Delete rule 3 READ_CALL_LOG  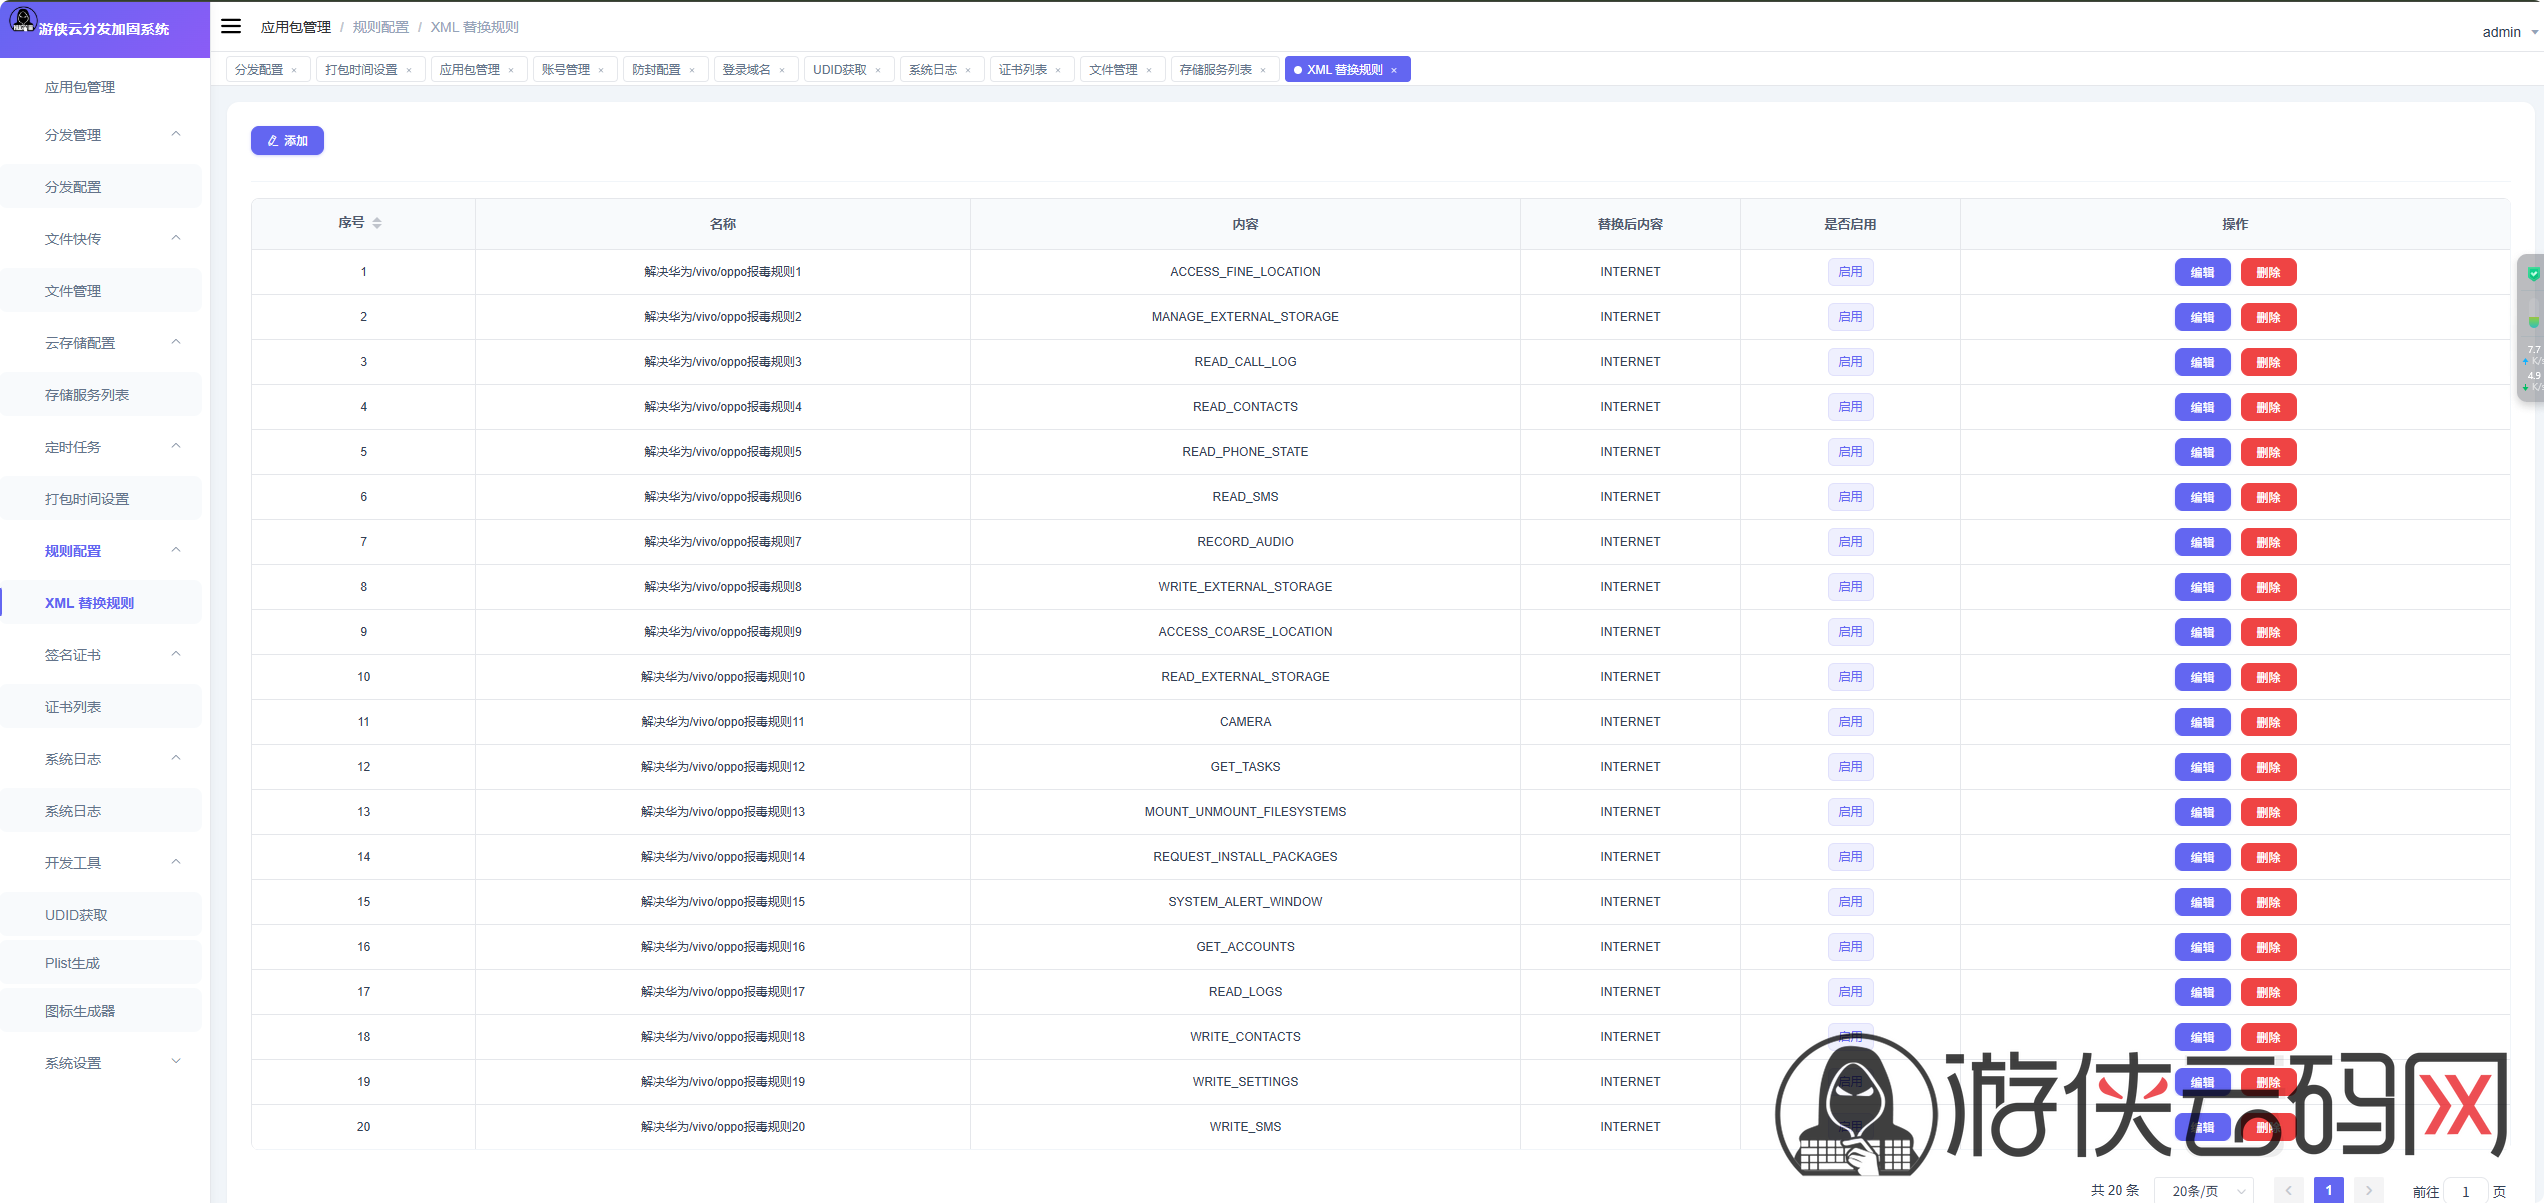[x=2268, y=362]
